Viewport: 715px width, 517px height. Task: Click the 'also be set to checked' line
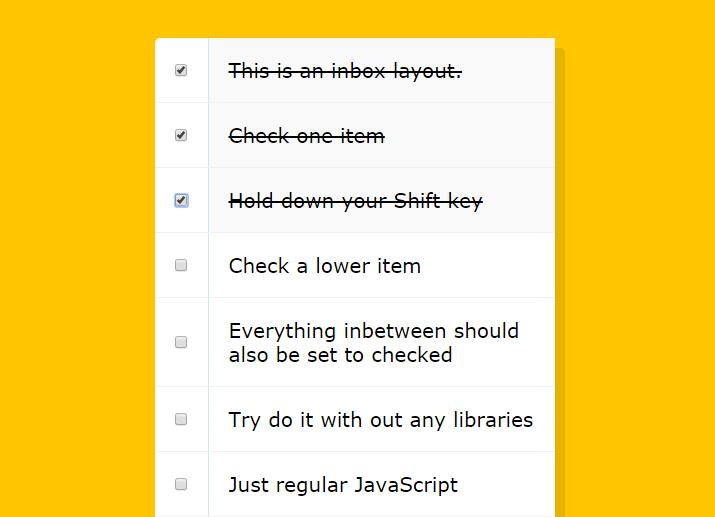340,355
